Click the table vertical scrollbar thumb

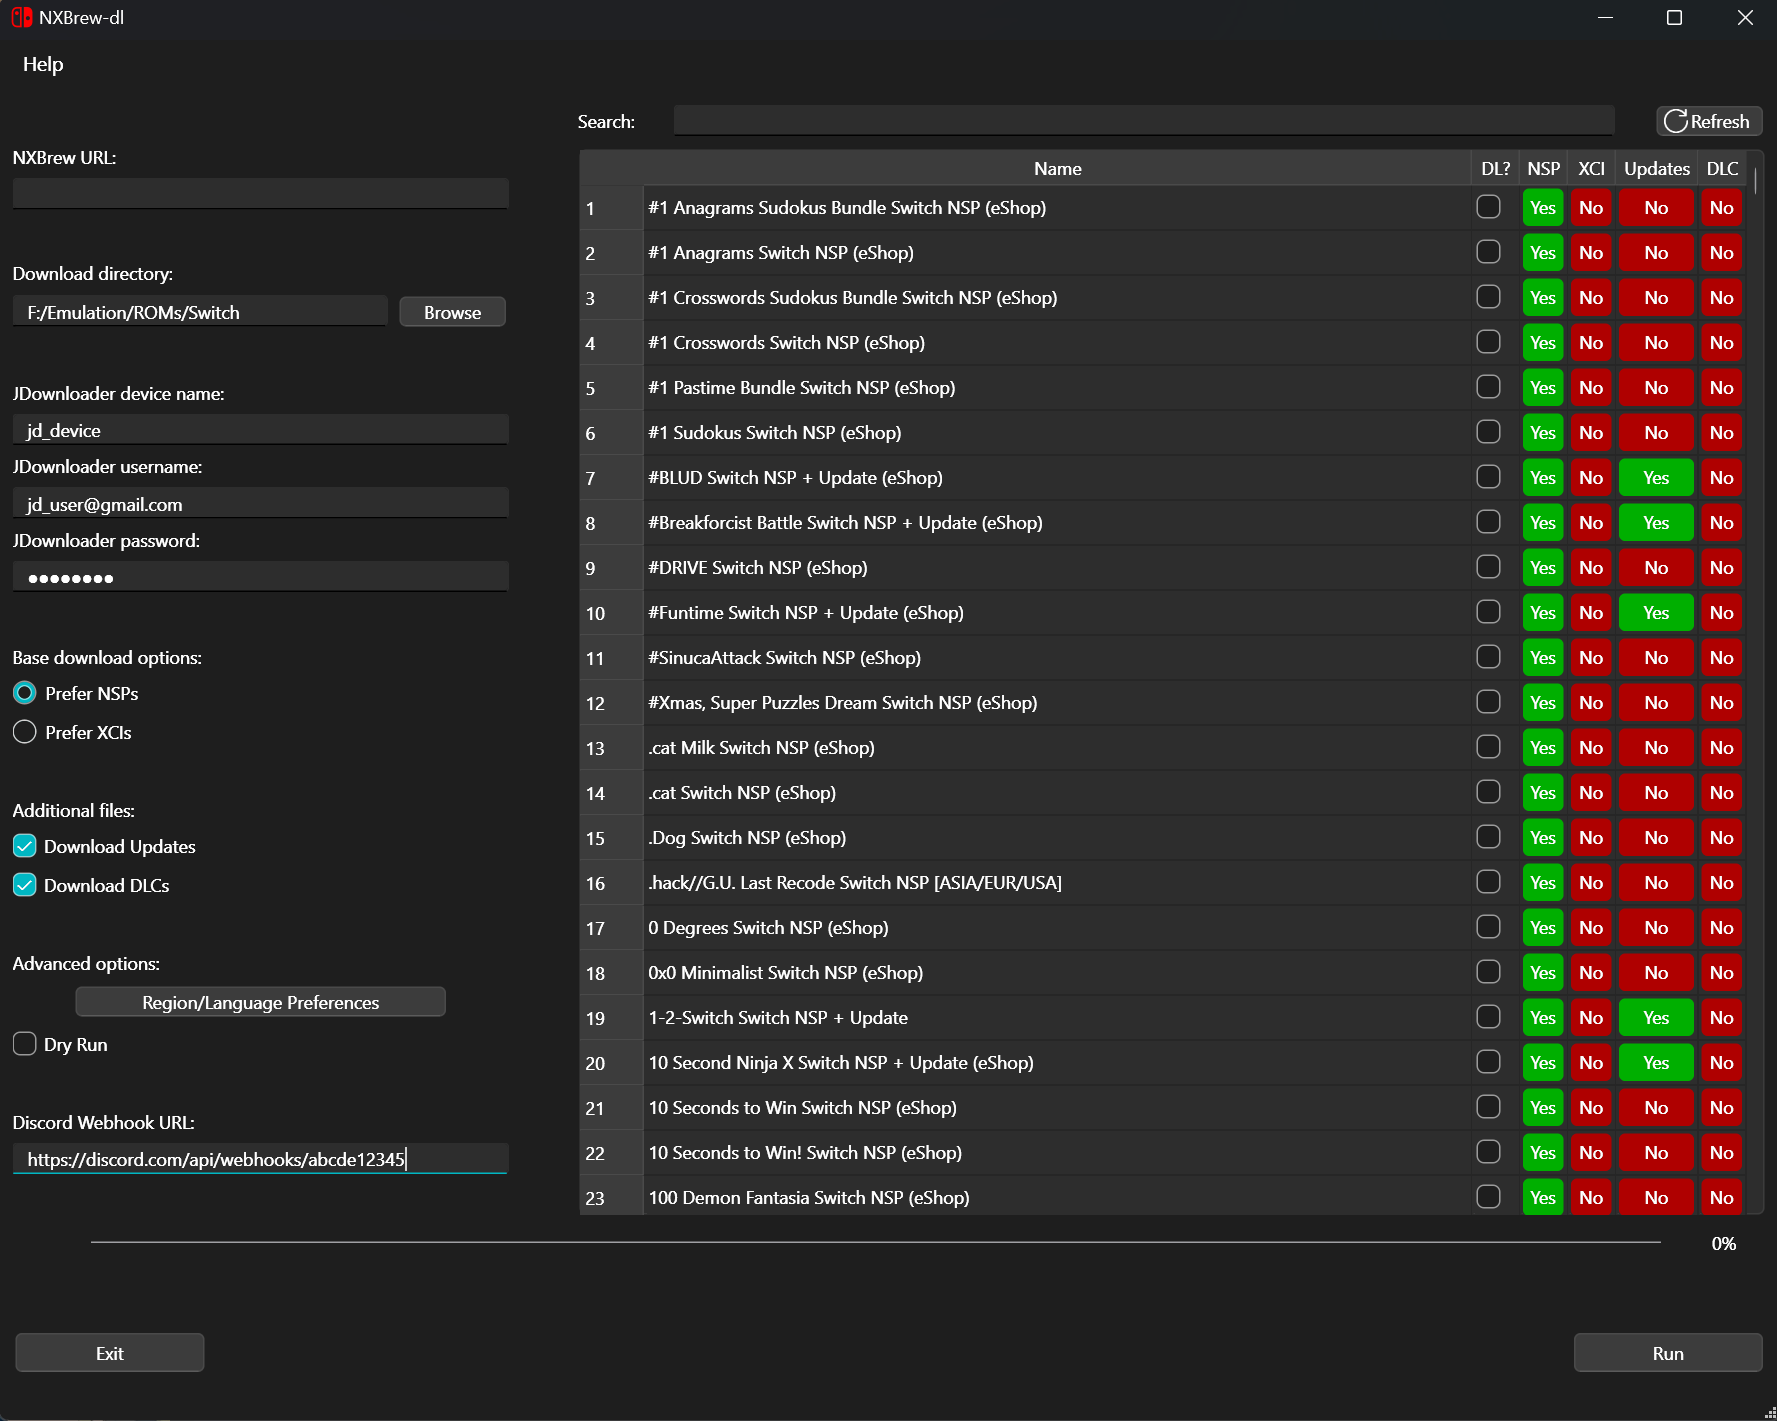point(1755,182)
